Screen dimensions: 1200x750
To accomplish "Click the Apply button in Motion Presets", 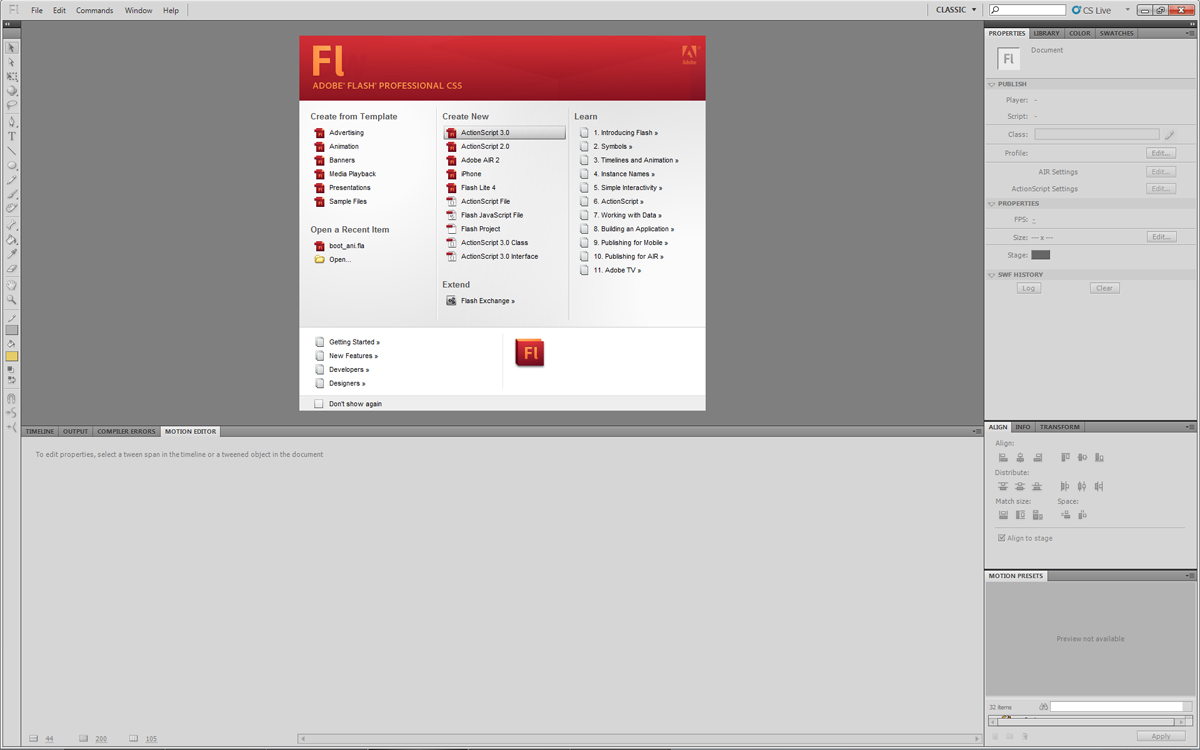I will pyautogui.click(x=1161, y=737).
